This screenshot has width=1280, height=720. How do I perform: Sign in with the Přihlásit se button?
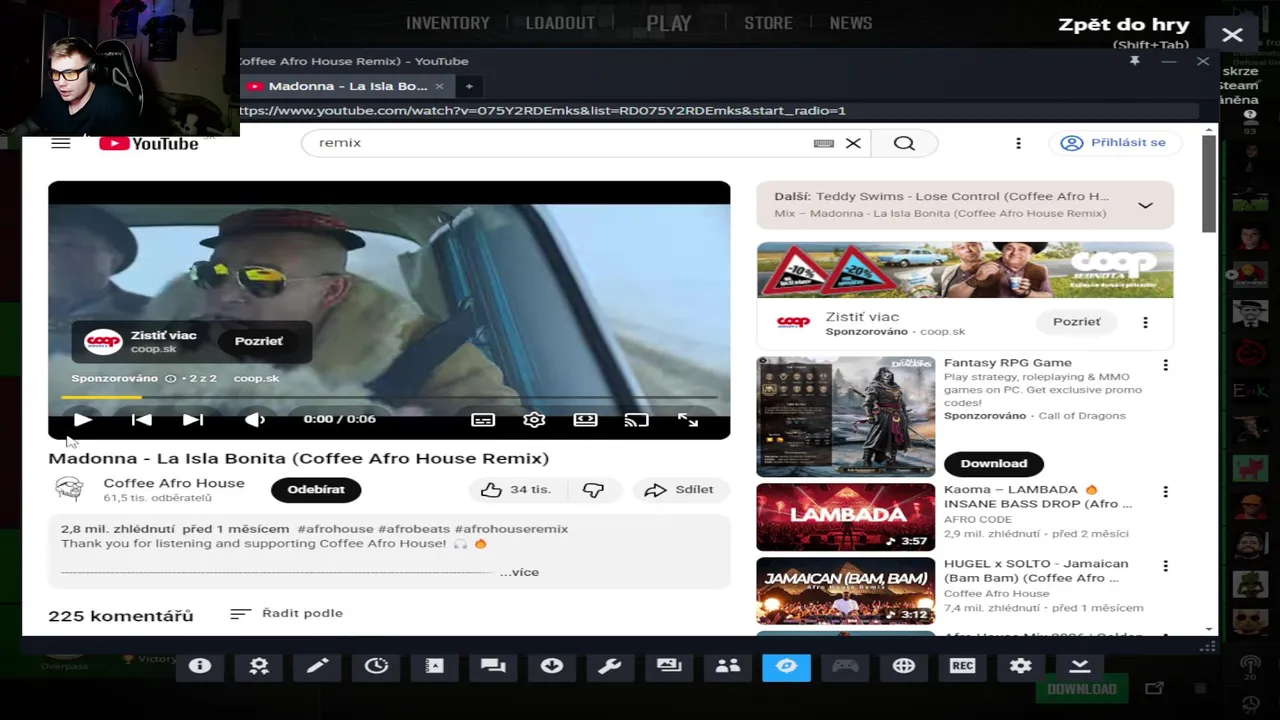click(1113, 143)
